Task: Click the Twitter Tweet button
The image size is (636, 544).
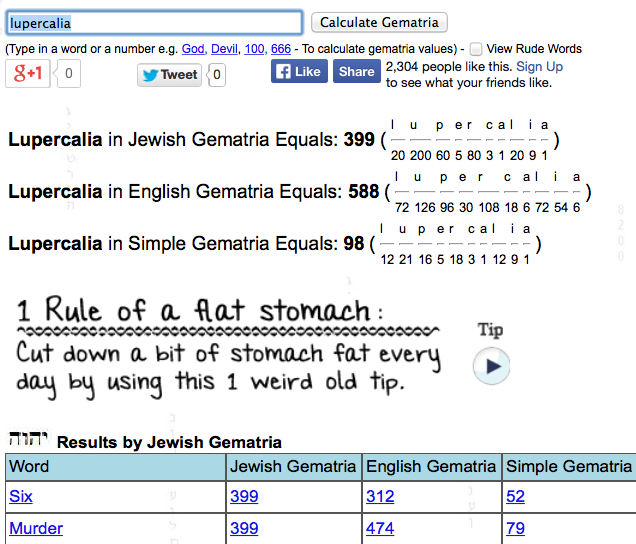Action: pyautogui.click(x=170, y=75)
